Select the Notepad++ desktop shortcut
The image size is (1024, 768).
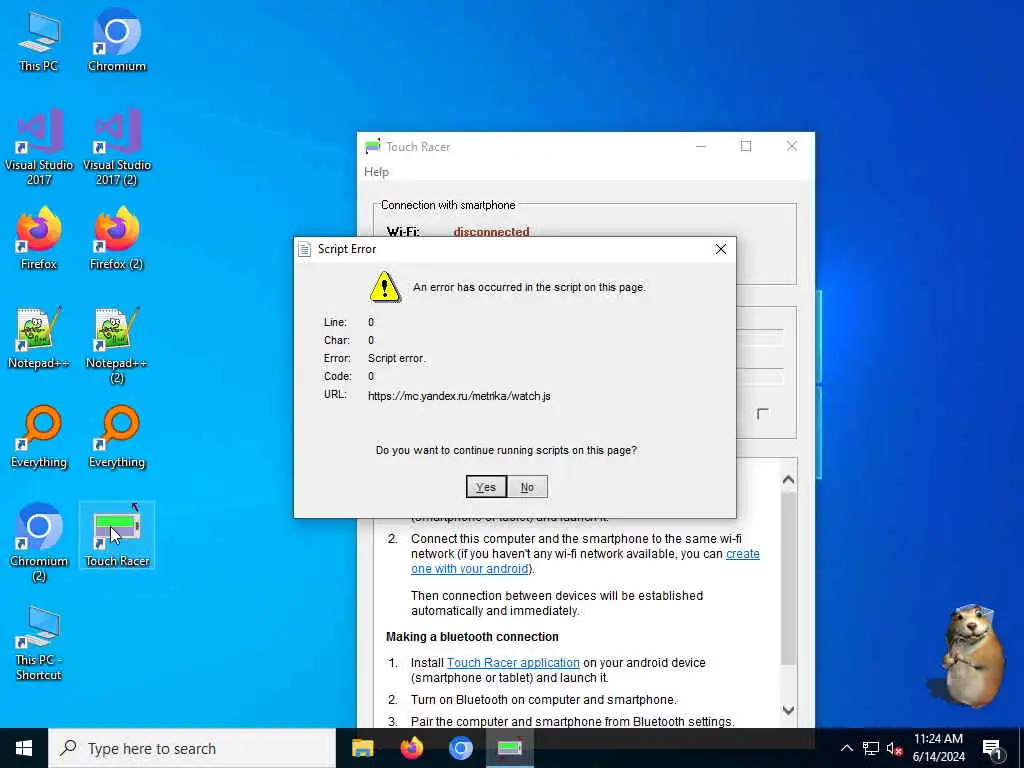39,338
